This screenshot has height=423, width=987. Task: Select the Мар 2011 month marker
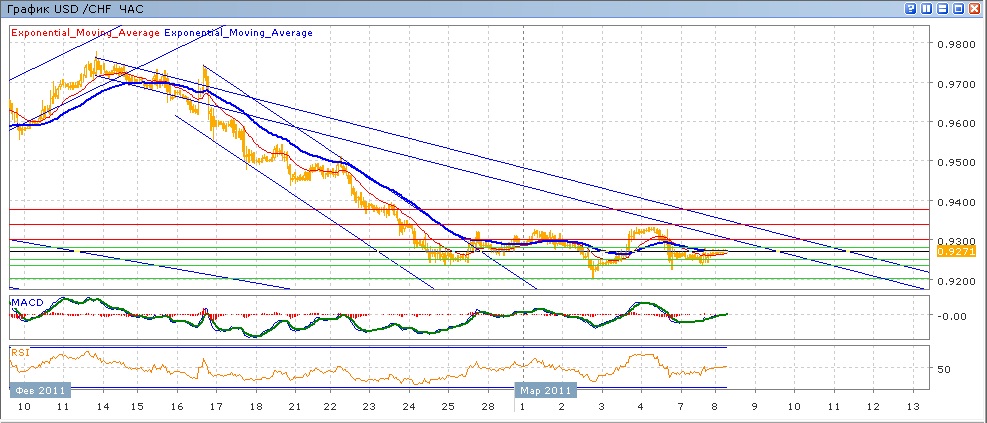click(546, 390)
